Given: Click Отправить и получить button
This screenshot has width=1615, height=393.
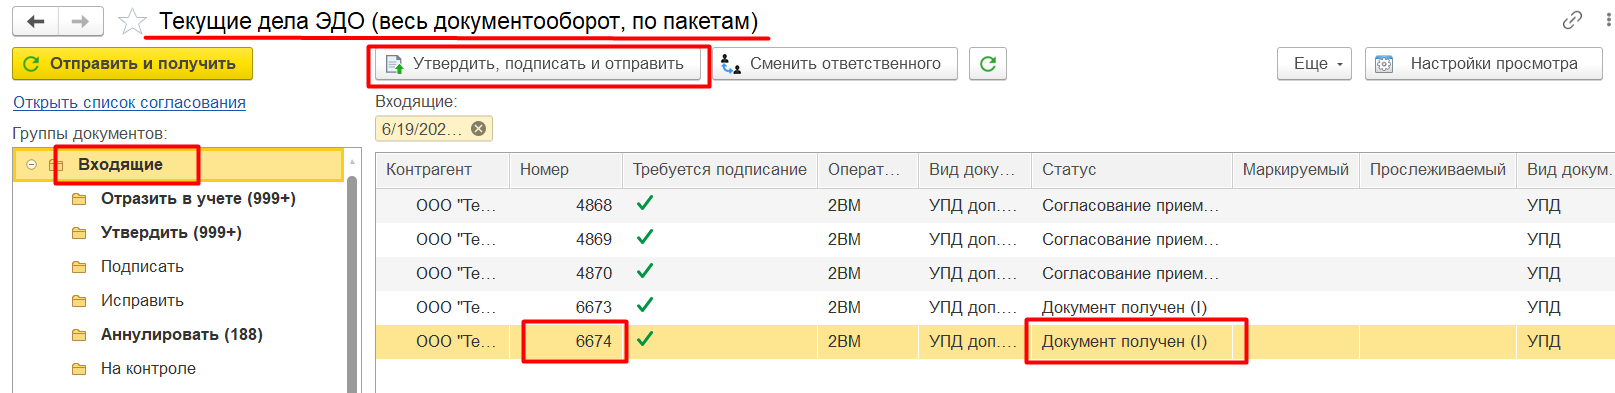Looking at the screenshot, I should click(x=132, y=64).
